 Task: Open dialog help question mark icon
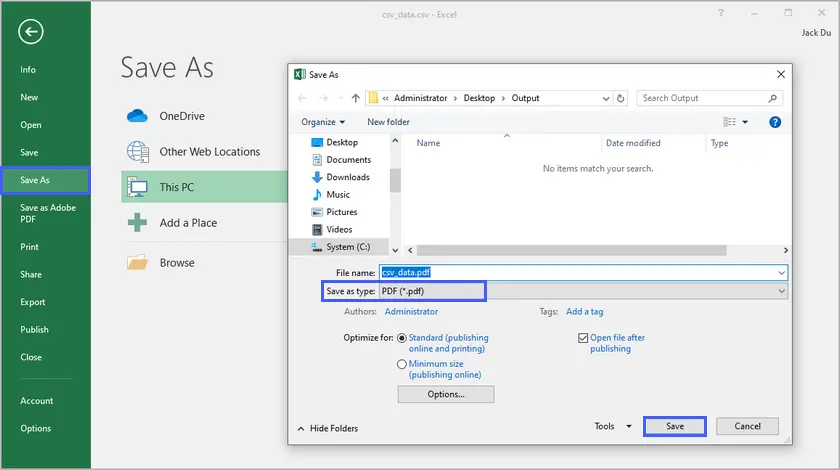click(775, 122)
